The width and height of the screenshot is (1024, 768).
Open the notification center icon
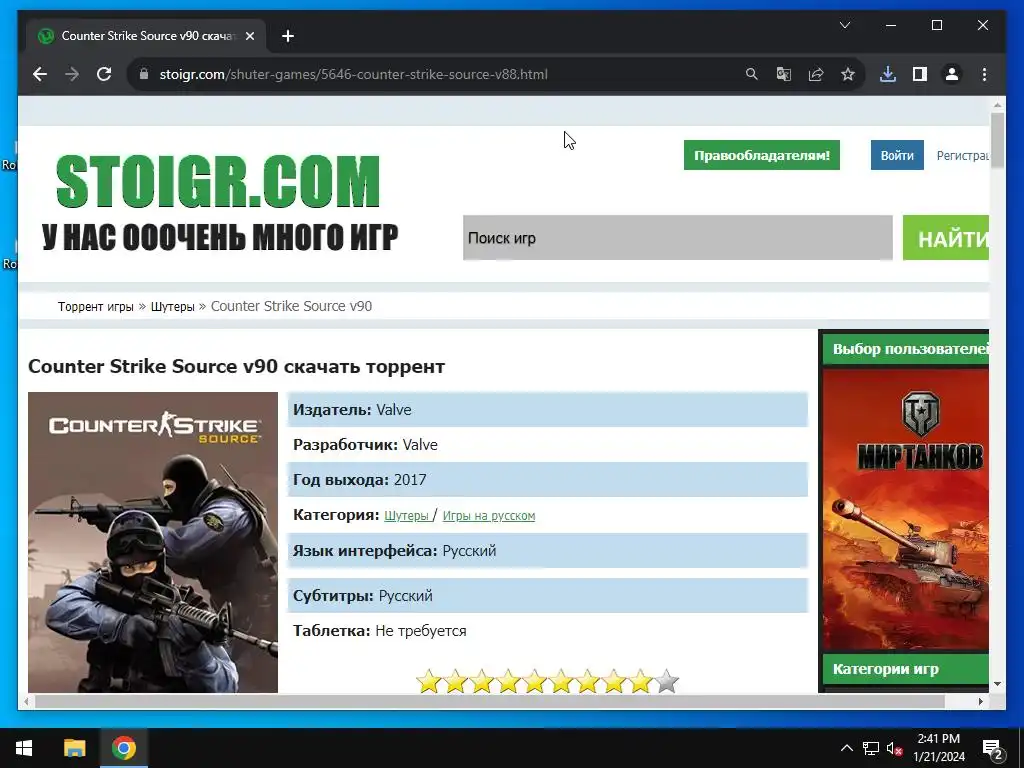coord(992,748)
